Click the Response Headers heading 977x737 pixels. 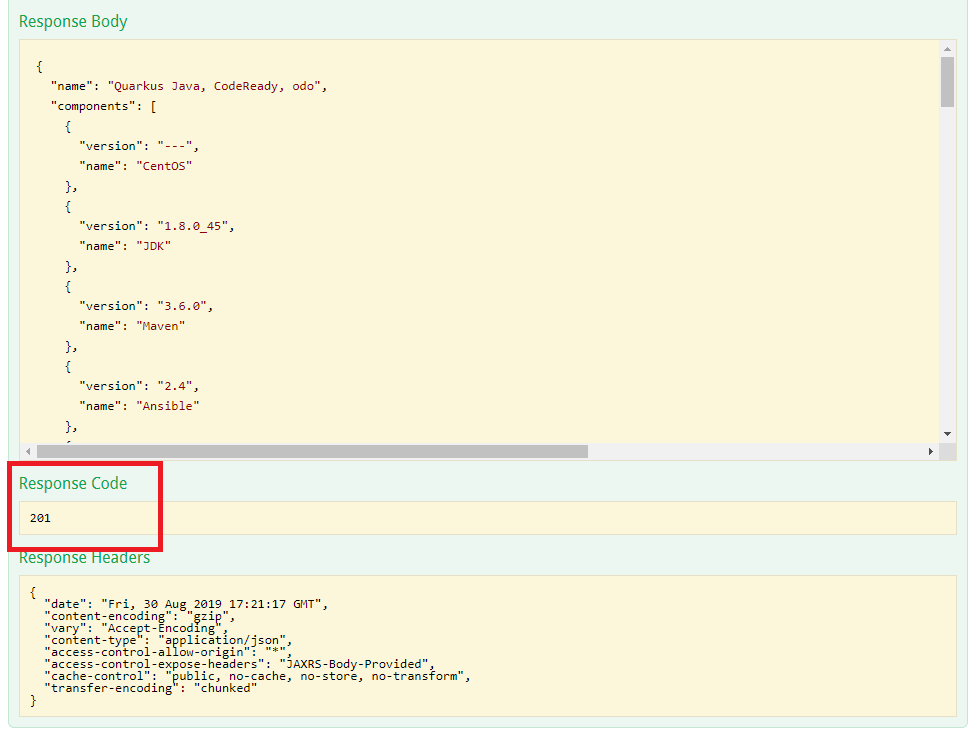point(84,558)
